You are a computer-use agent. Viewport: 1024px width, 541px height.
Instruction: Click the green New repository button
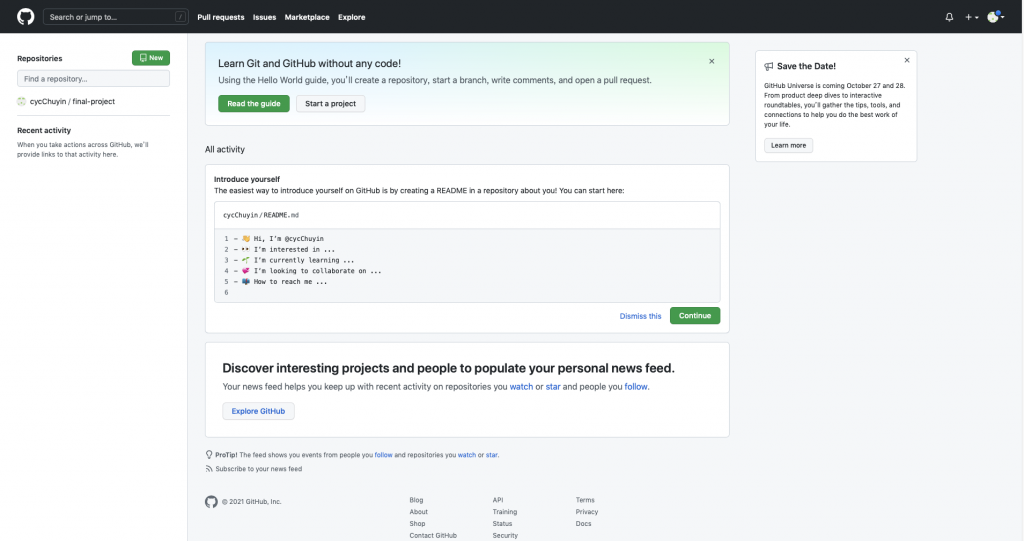click(151, 58)
